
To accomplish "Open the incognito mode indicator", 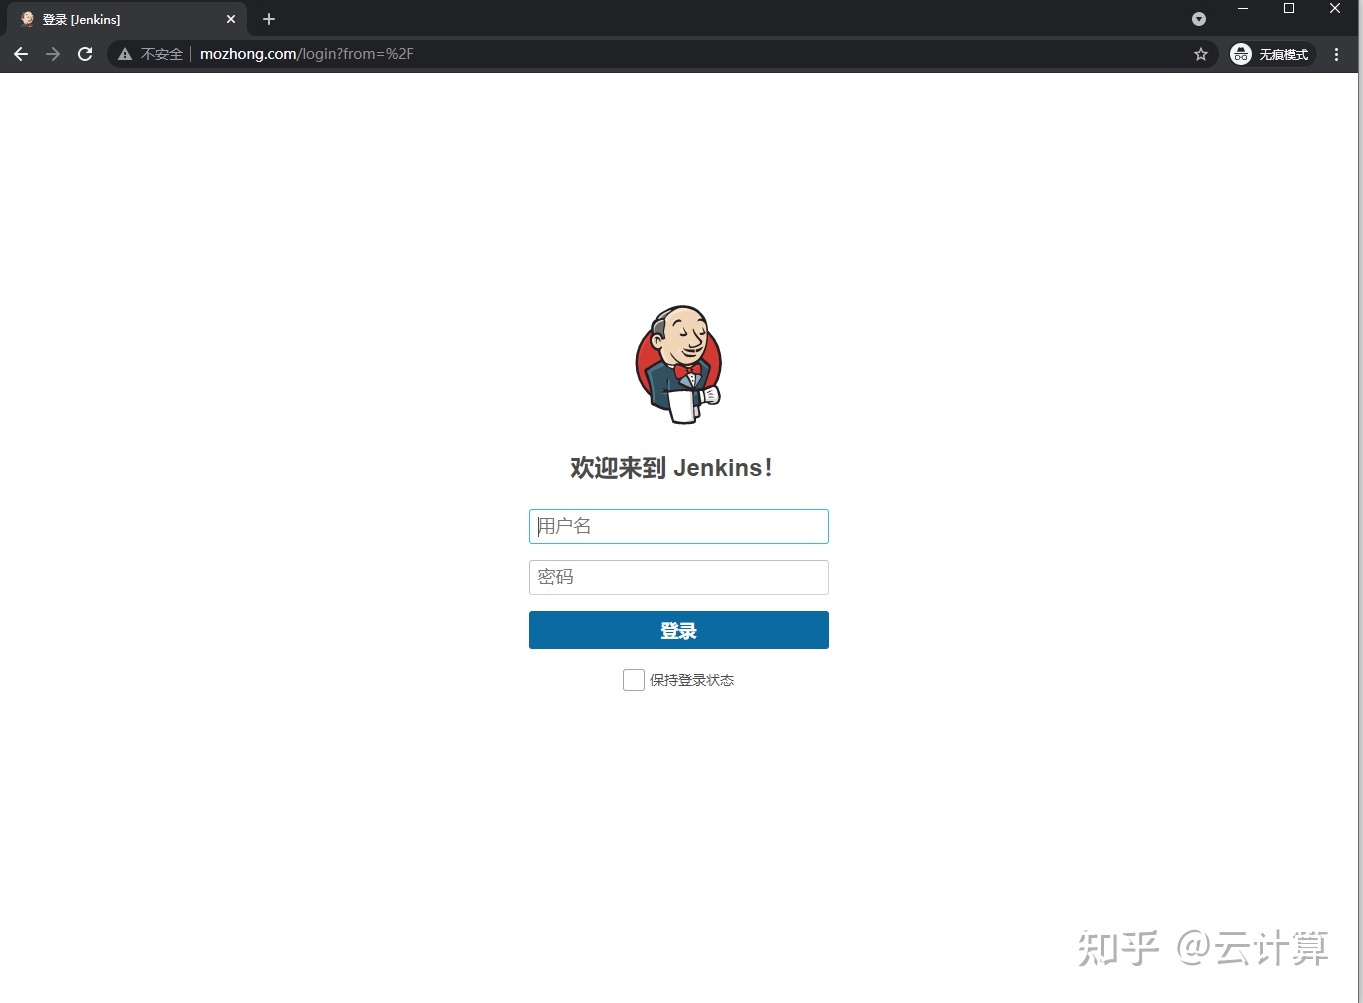I will [x=1272, y=54].
